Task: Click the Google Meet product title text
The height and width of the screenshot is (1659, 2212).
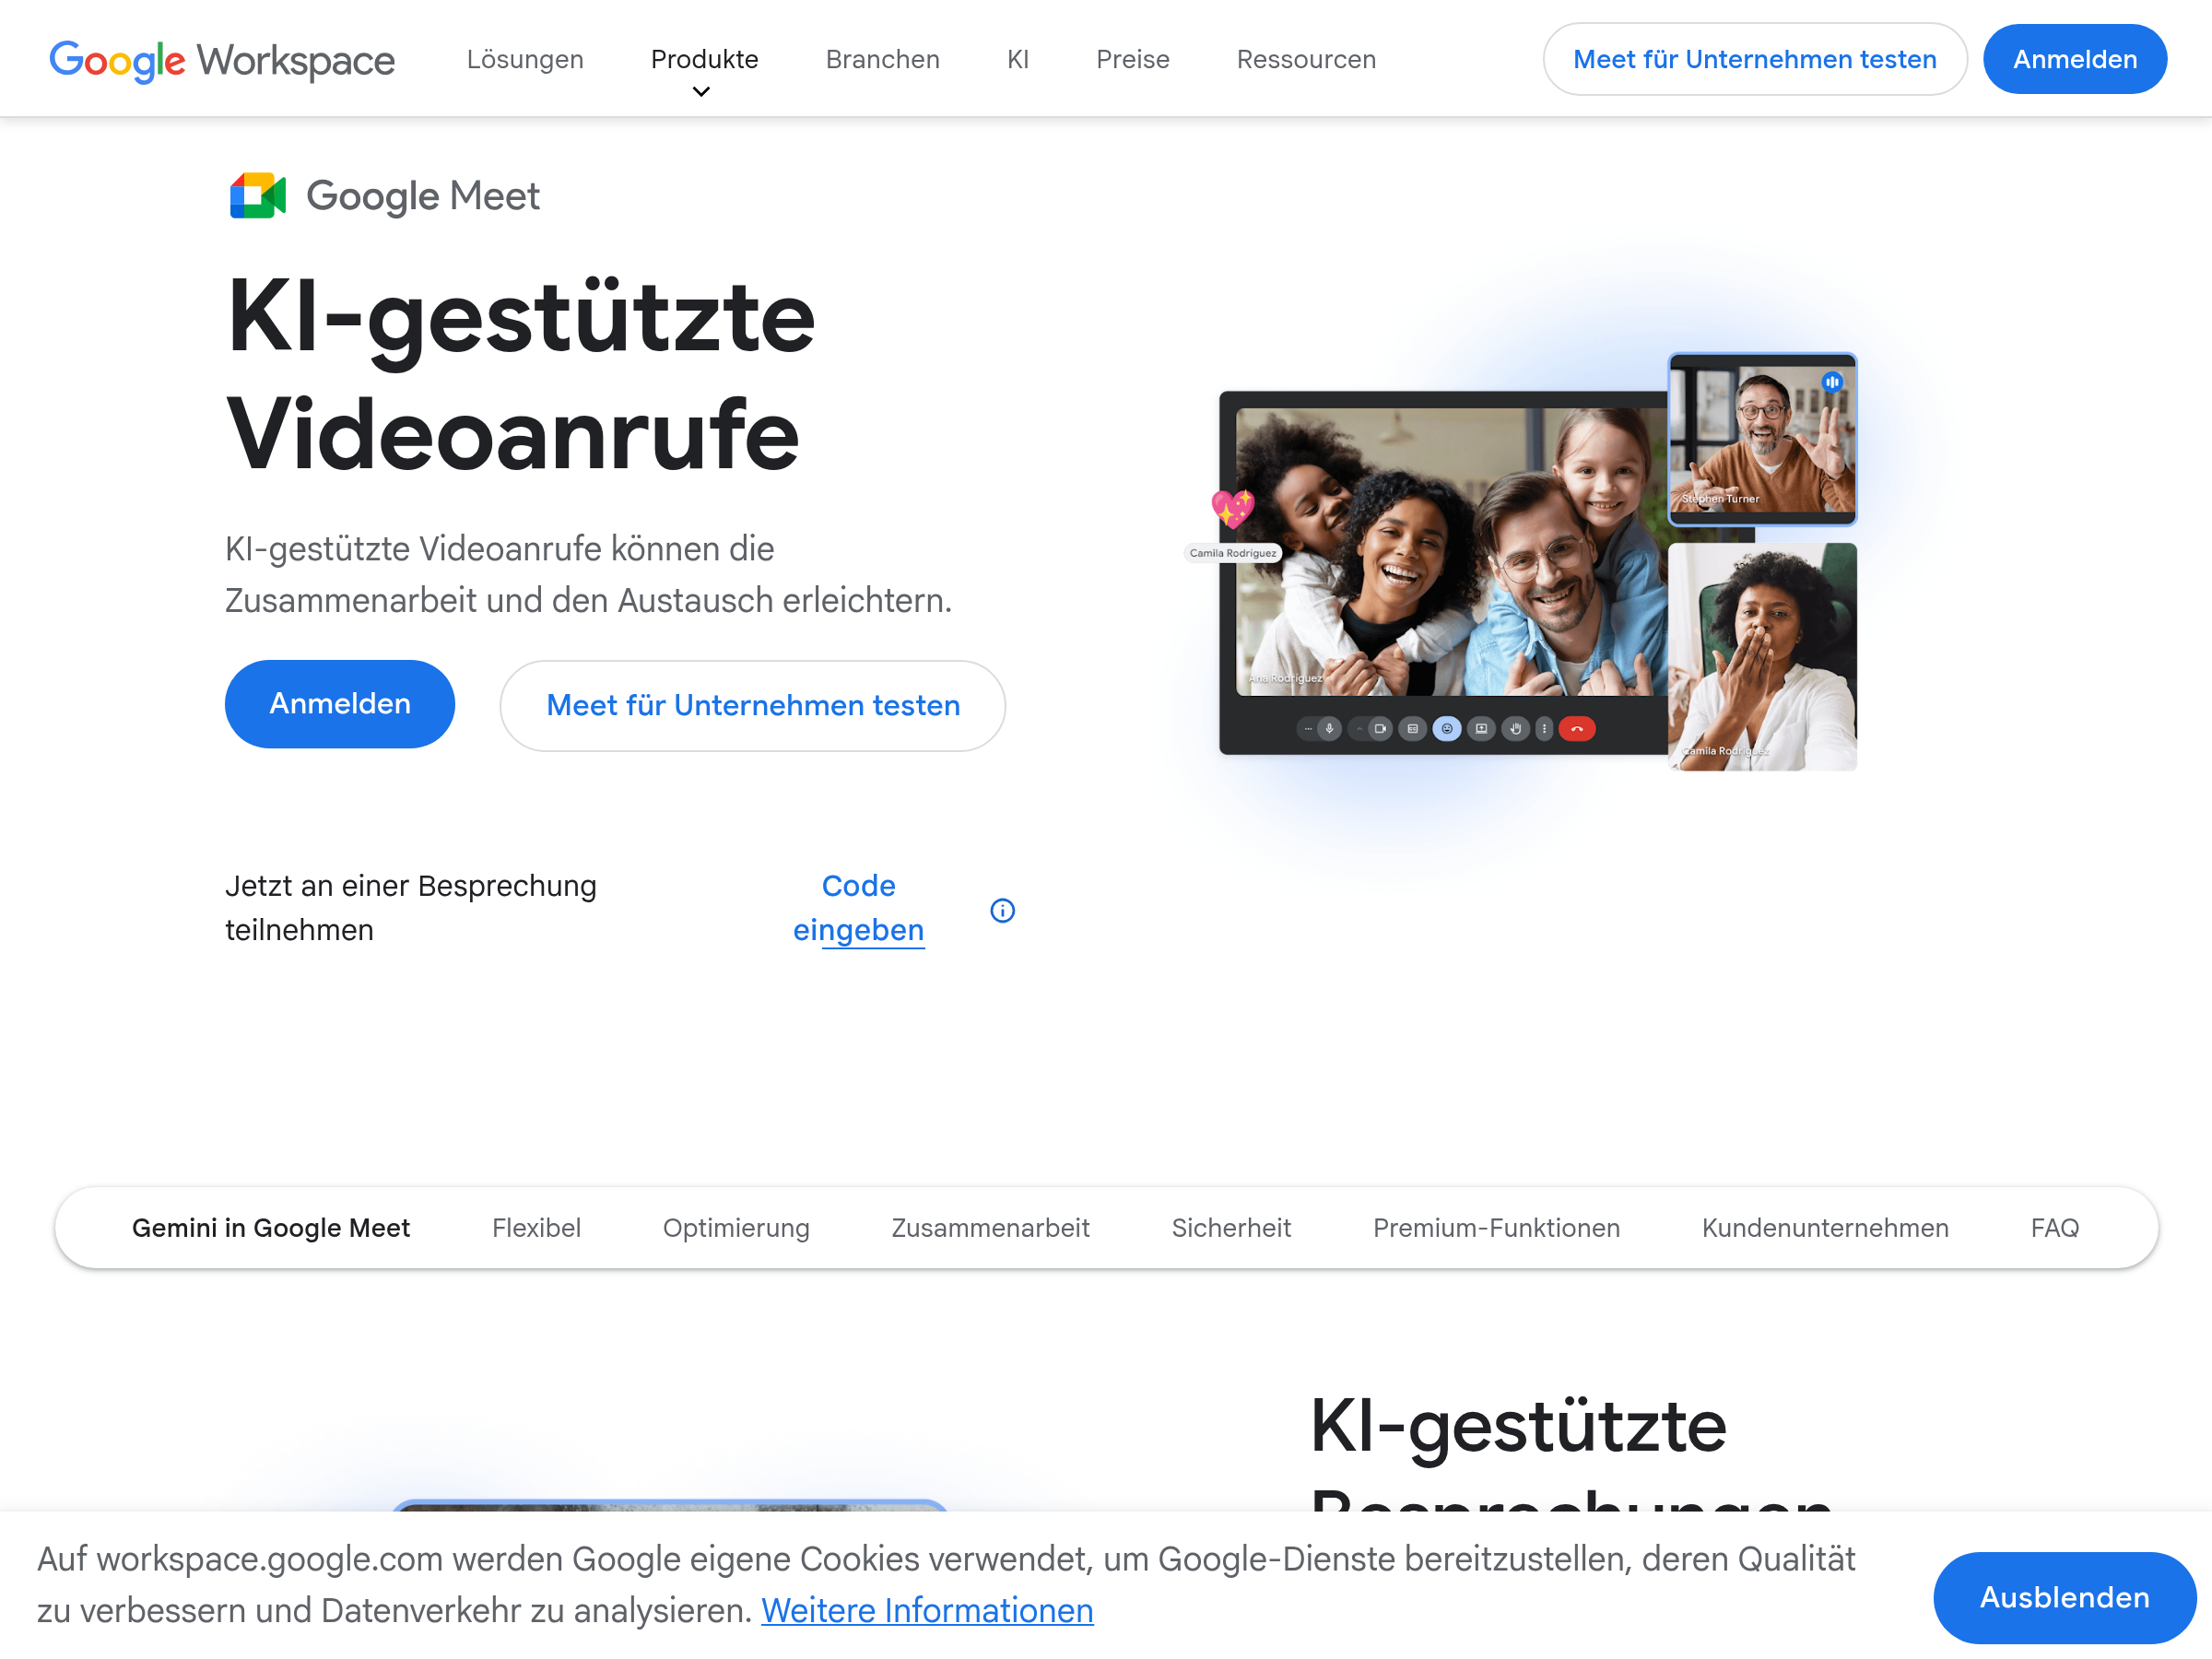Action: point(423,196)
